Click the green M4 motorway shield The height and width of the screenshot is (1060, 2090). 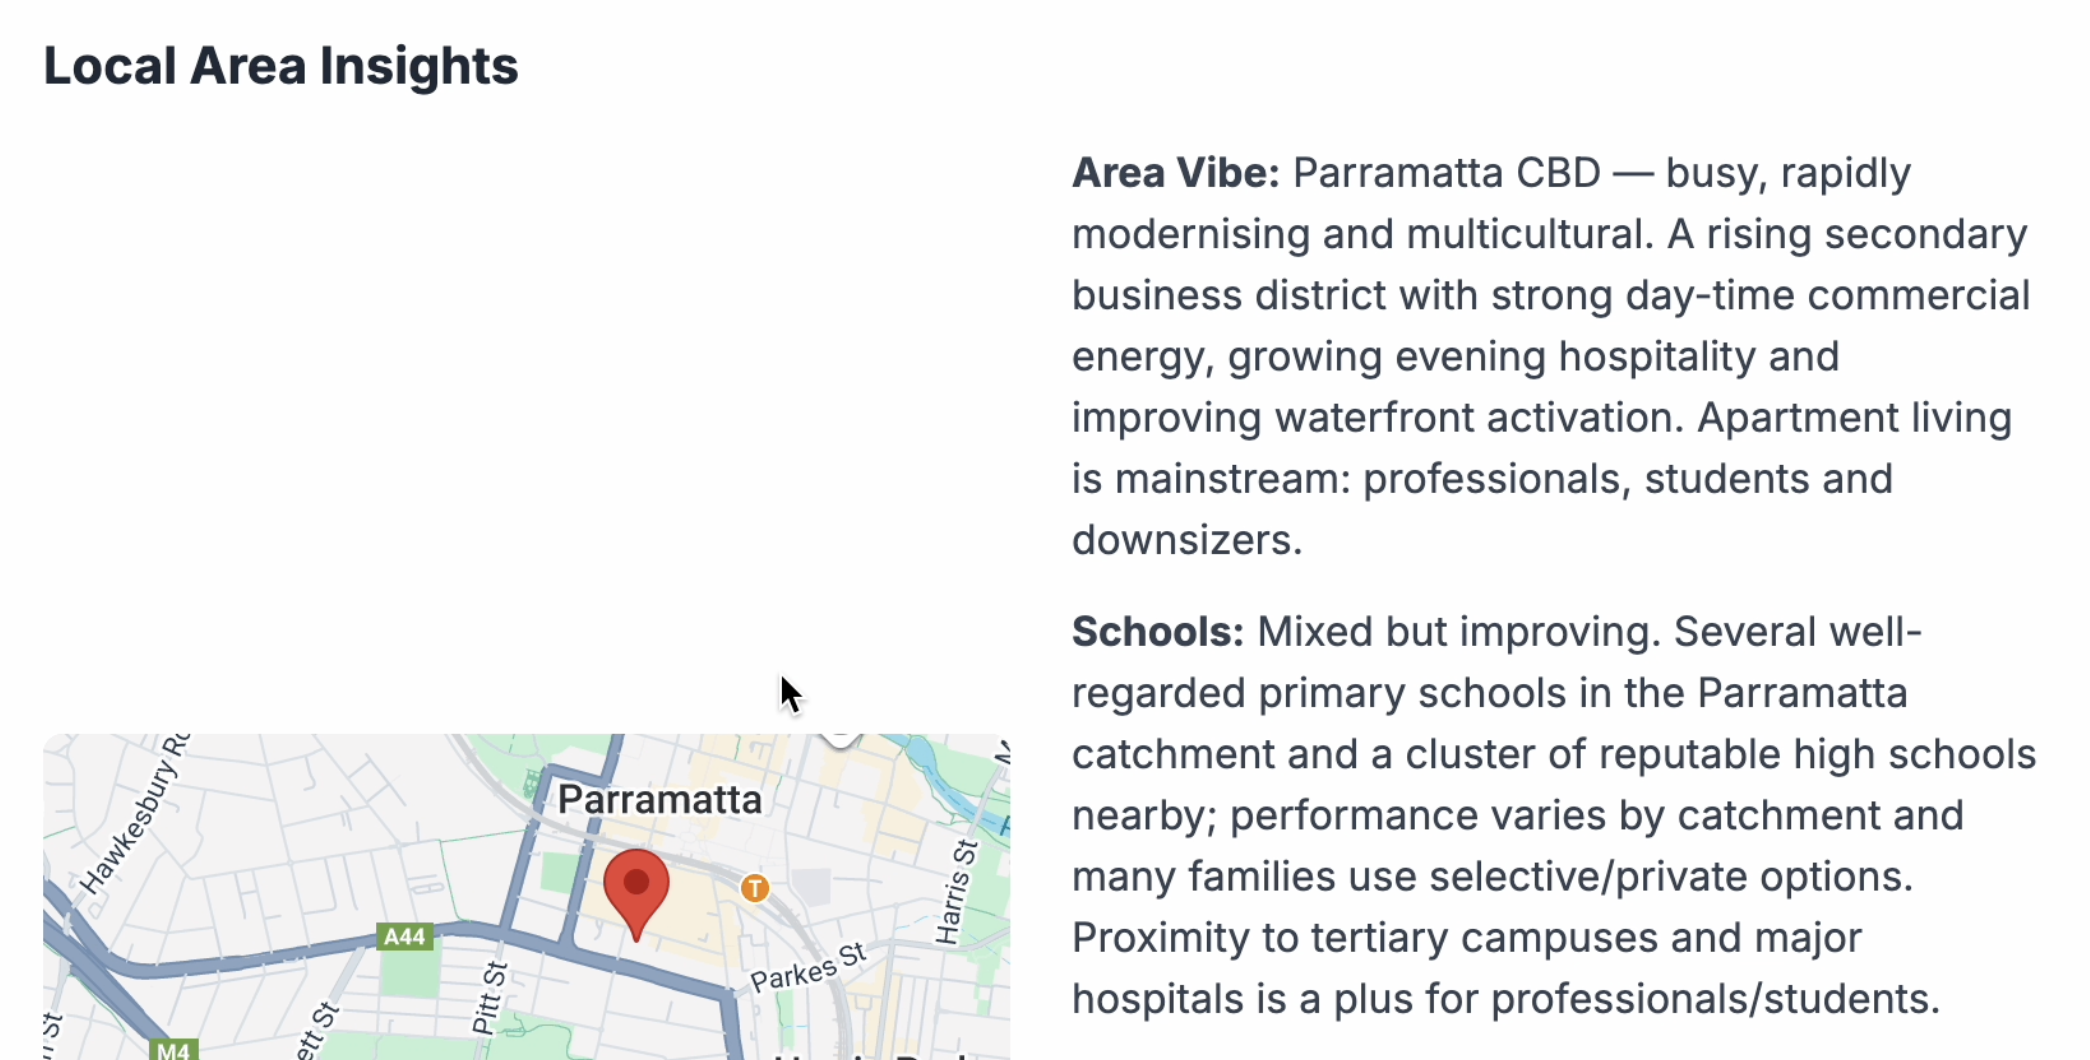(174, 1050)
